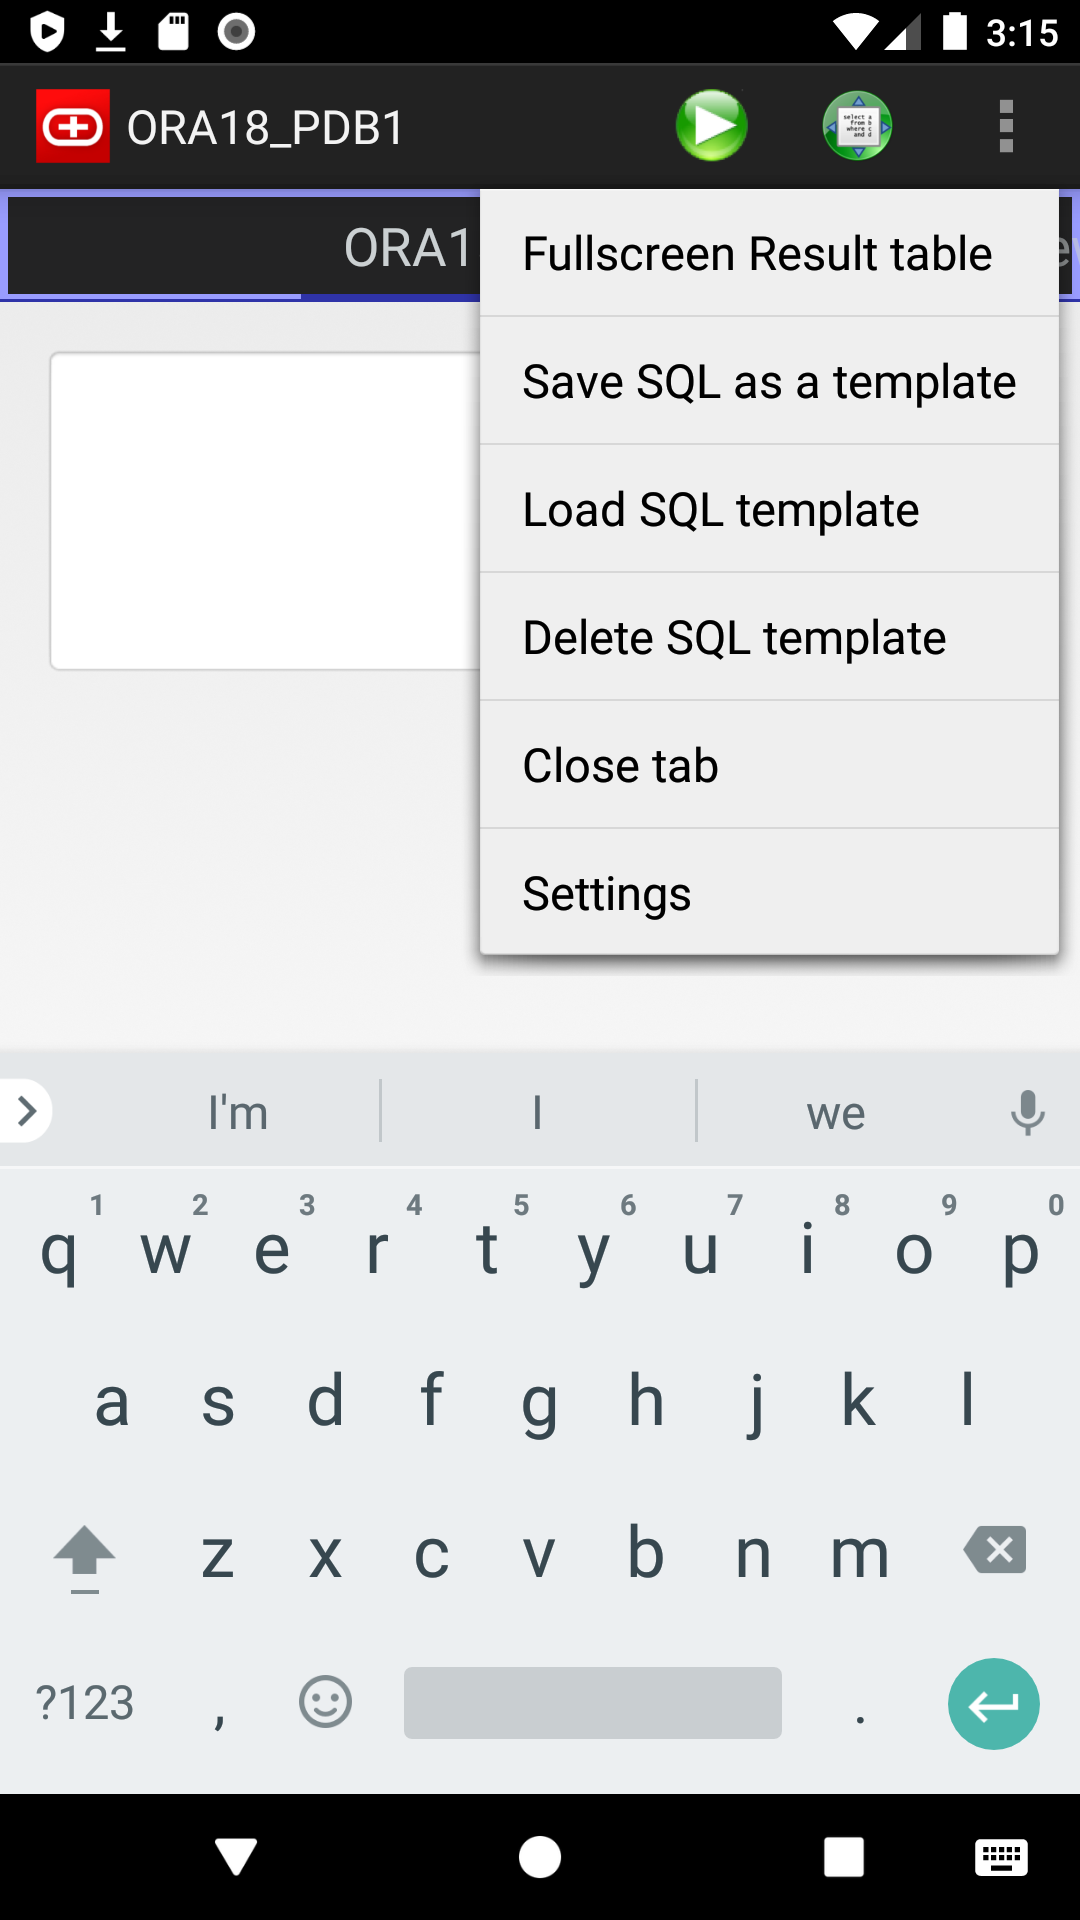Click the red app logo icon

(73, 125)
